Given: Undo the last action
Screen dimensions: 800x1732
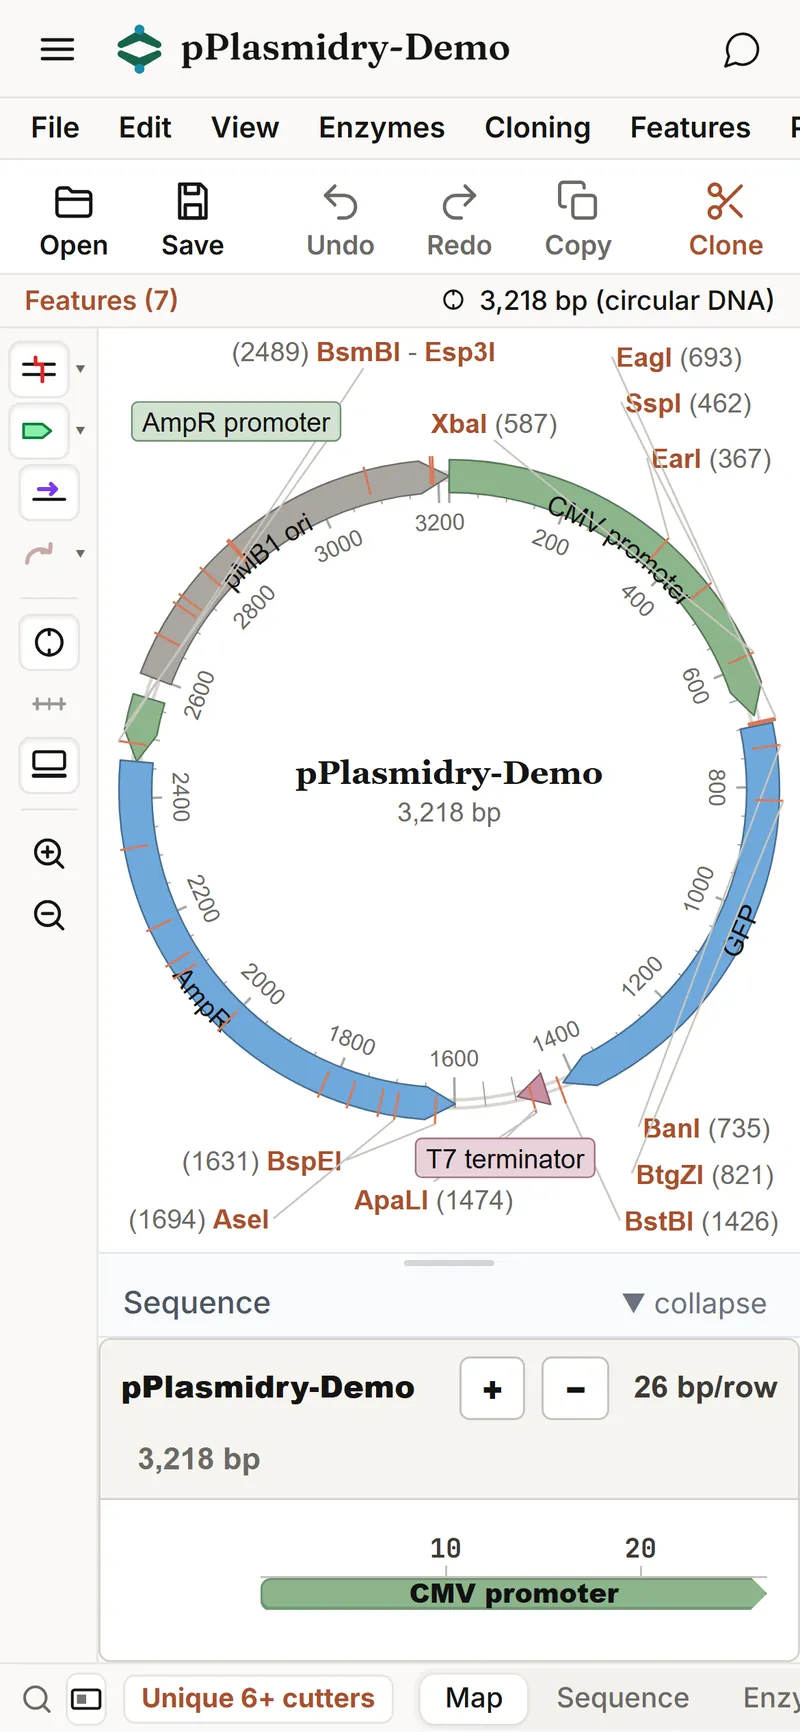Looking at the screenshot, I should [340, 221].
